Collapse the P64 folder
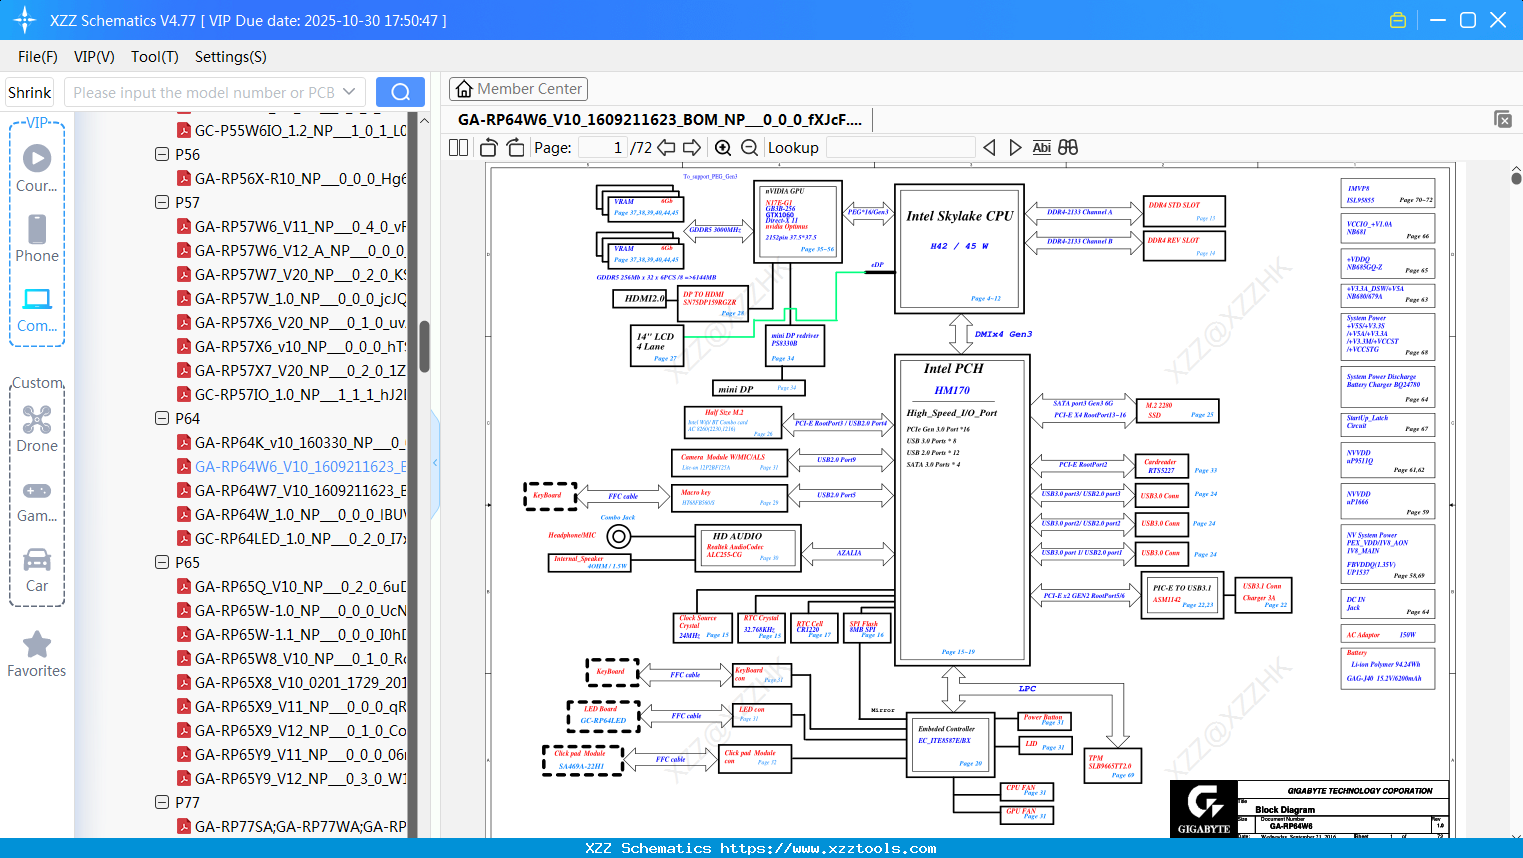This screenshot has width=1523, height=858. coord(162,418)
